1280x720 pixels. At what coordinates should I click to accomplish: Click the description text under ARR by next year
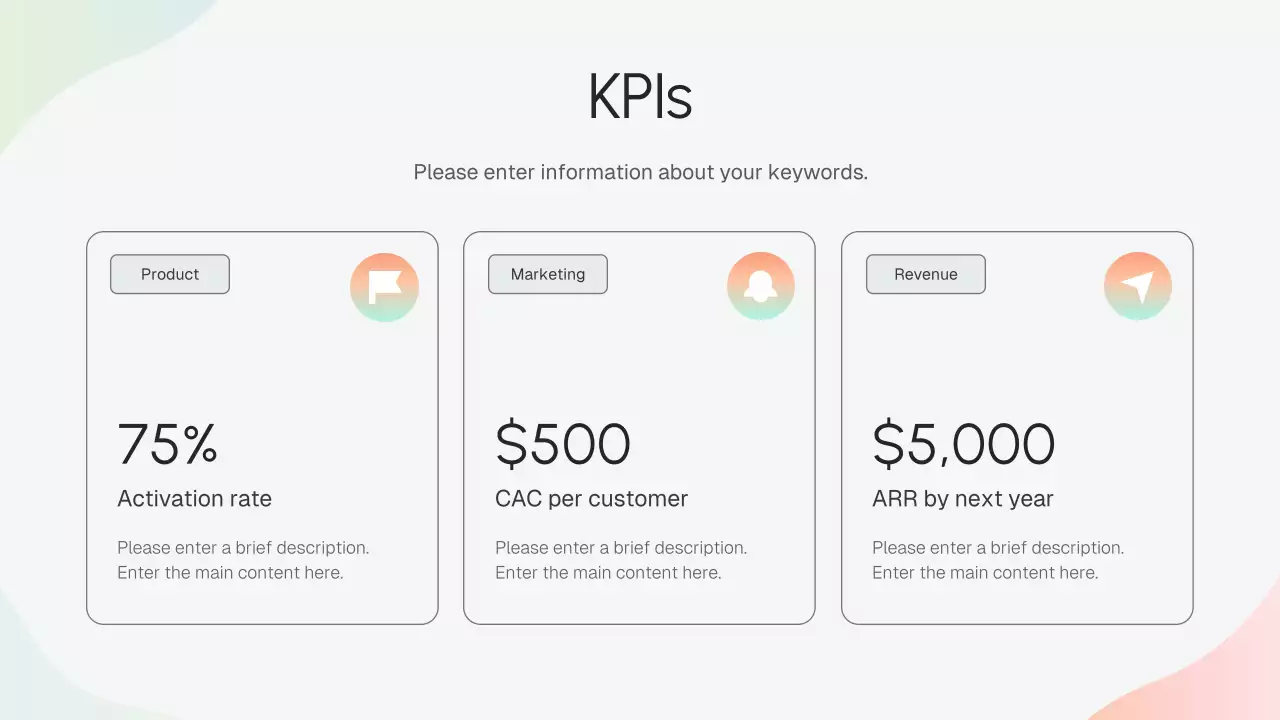click(998, 560)
